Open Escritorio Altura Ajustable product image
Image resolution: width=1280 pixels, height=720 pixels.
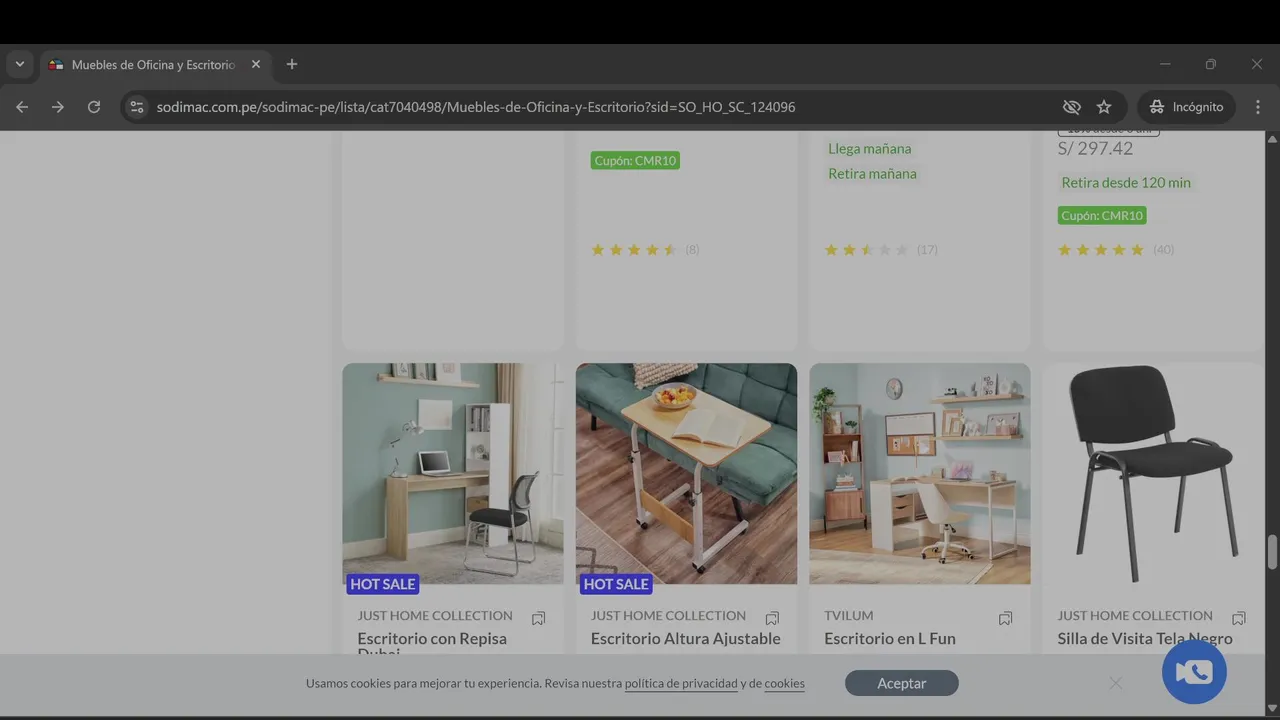click(x=686, y=473)
